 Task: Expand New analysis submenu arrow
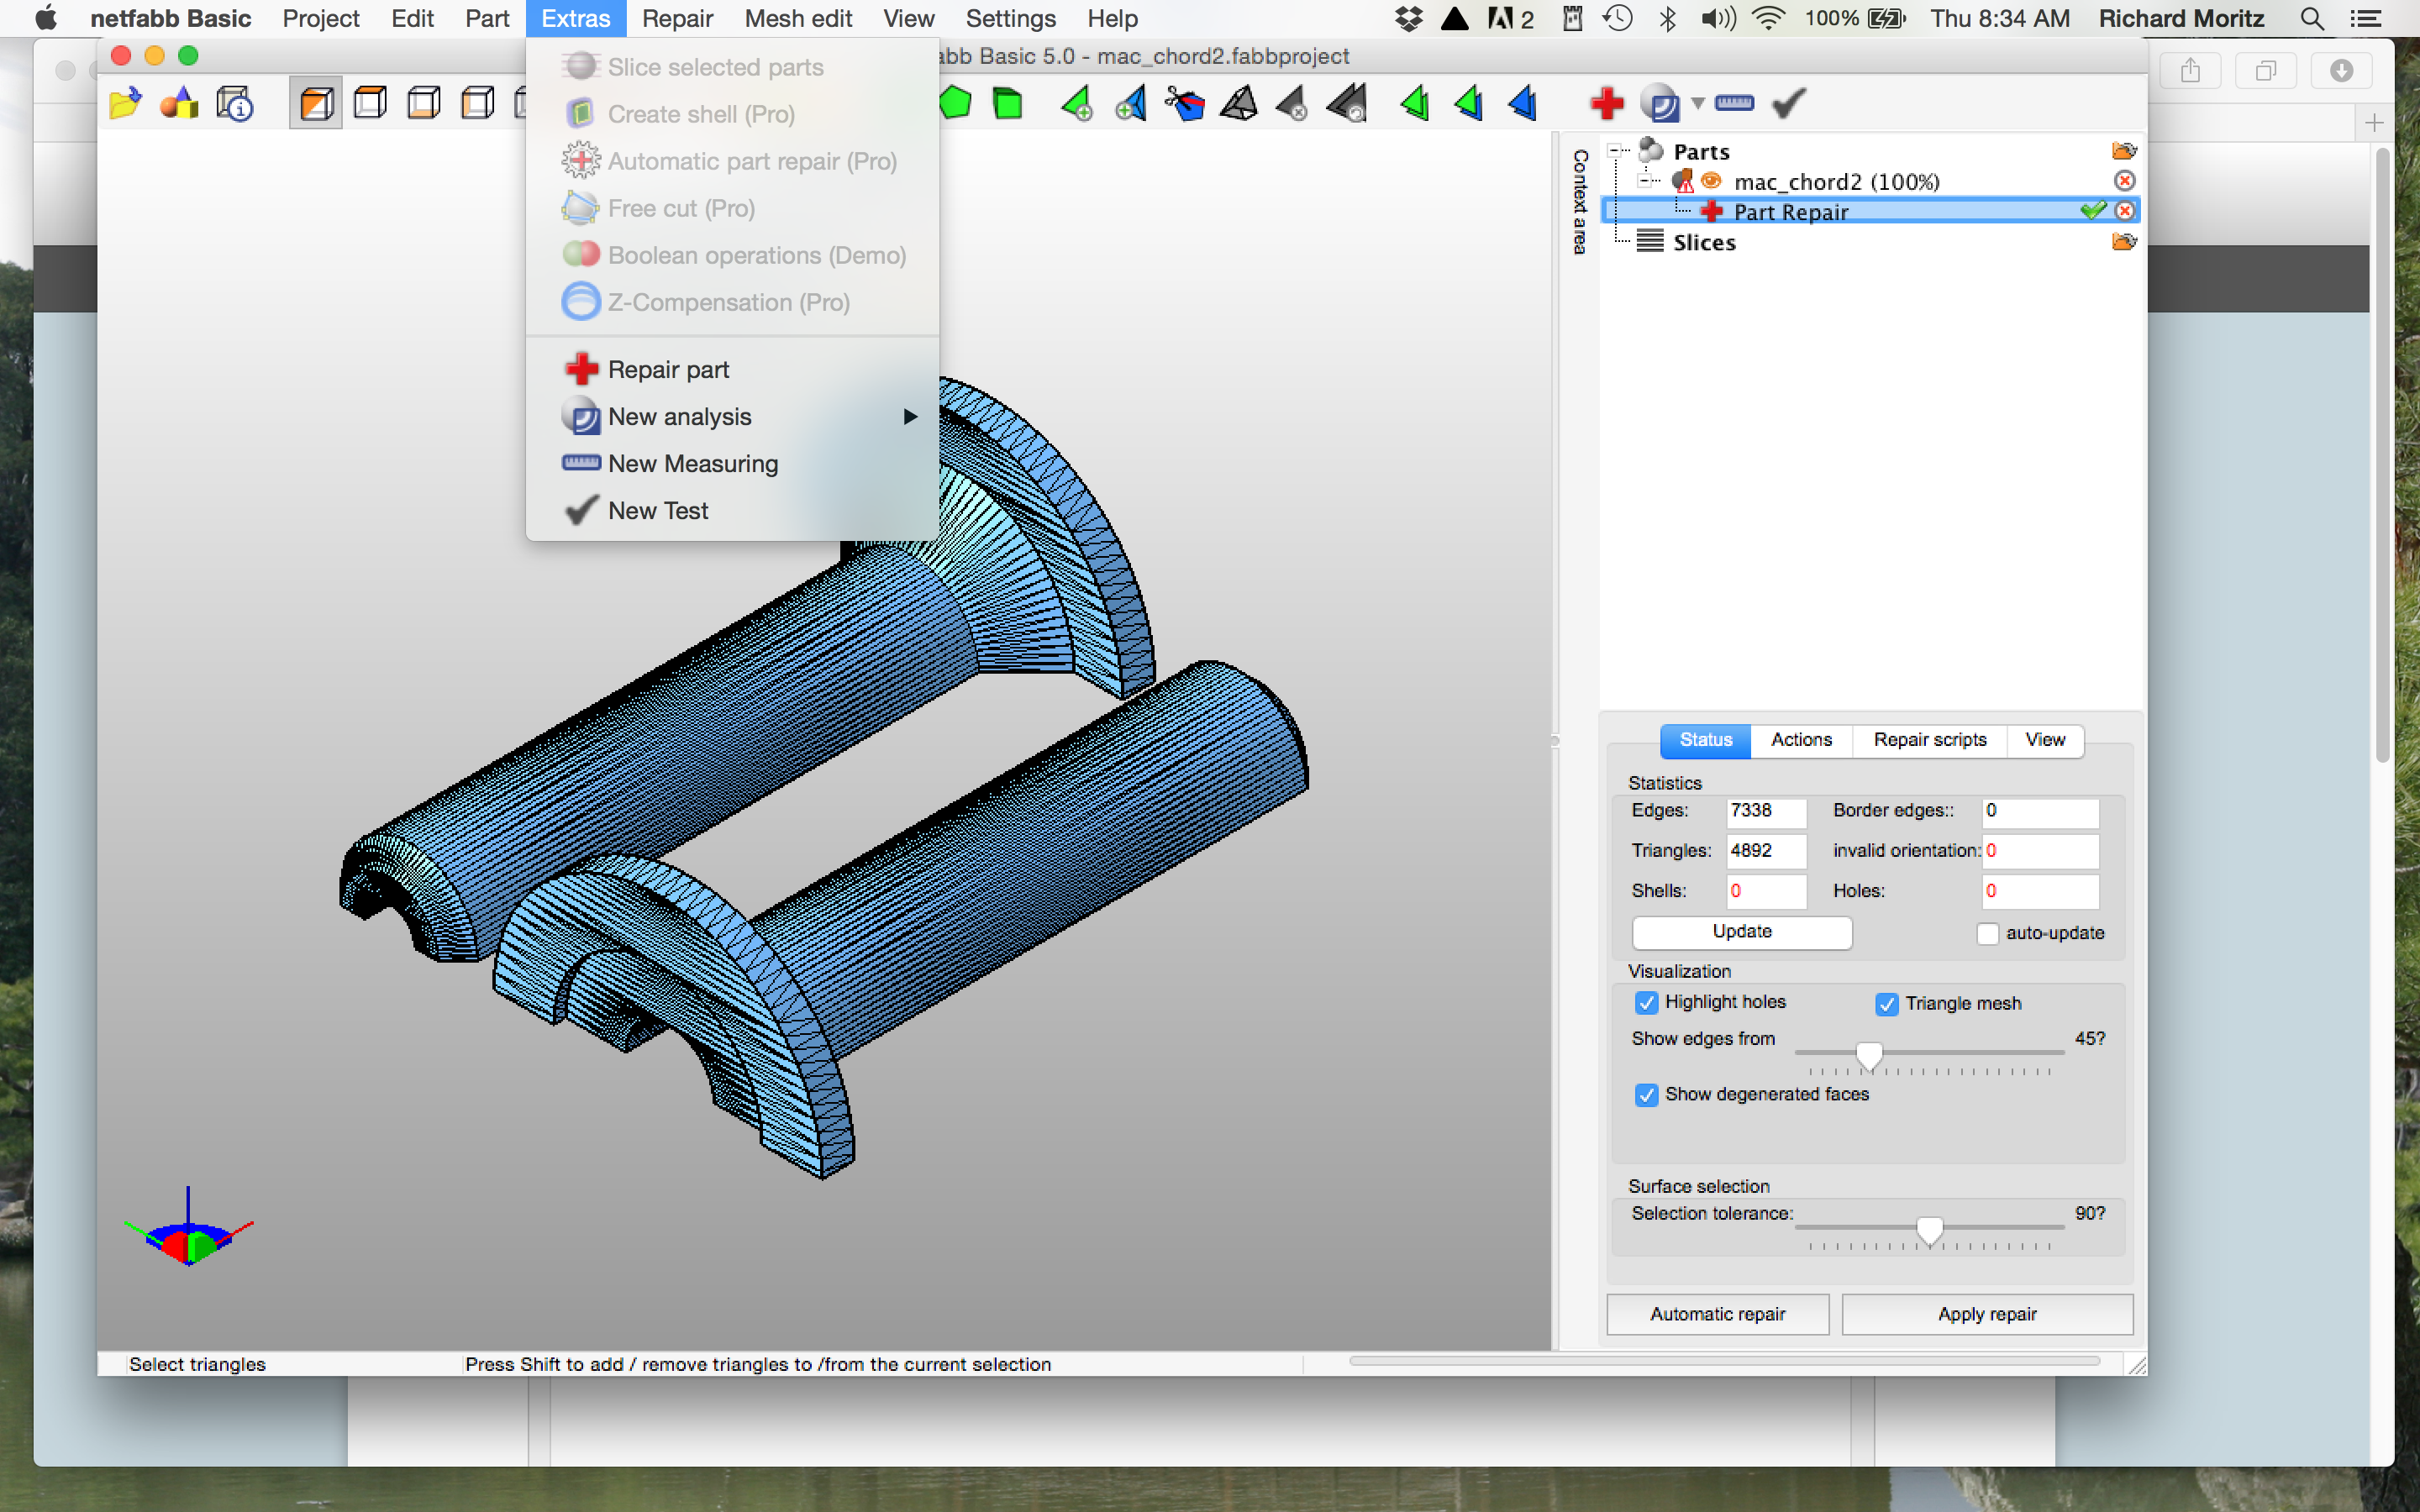(x=910, y=416)
